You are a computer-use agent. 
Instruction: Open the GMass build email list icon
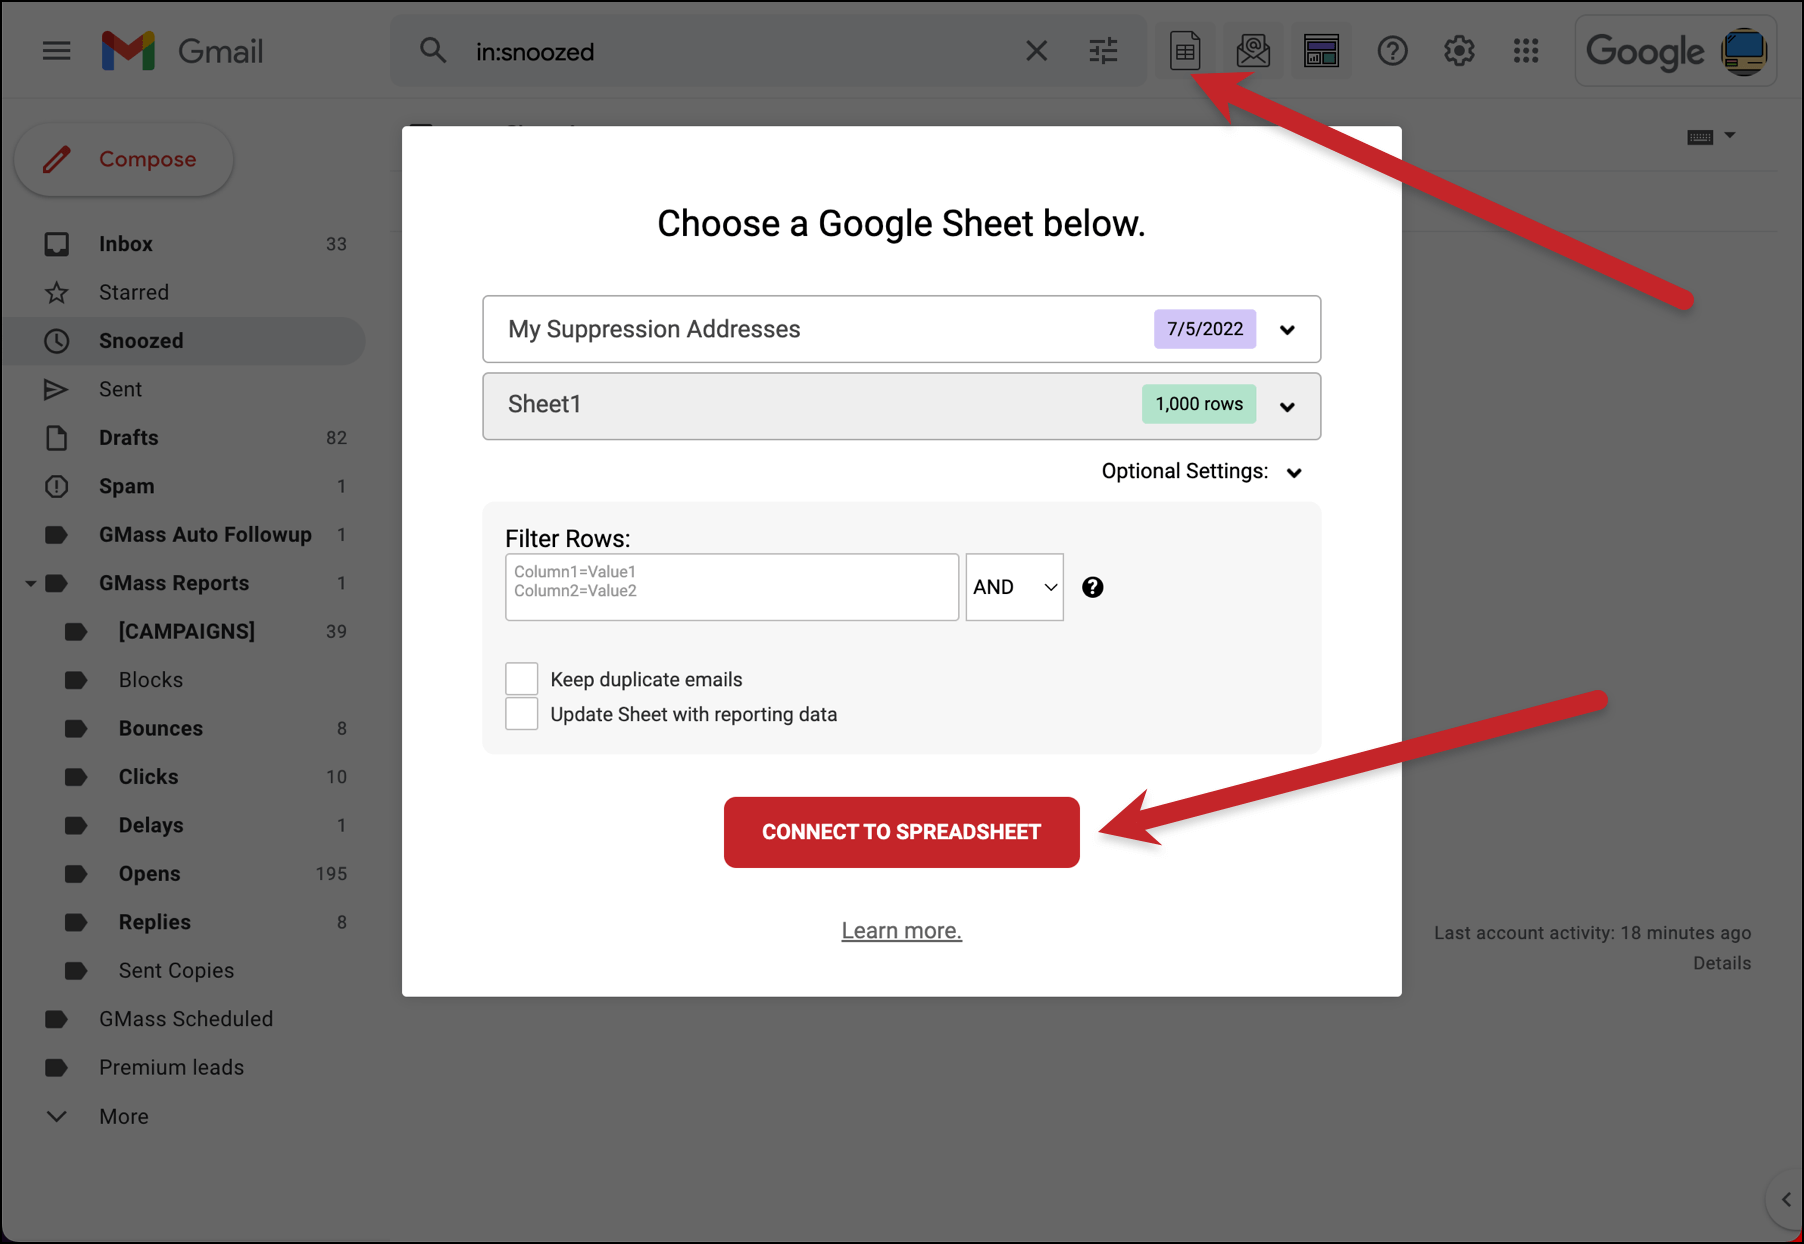pos(1253,51)
